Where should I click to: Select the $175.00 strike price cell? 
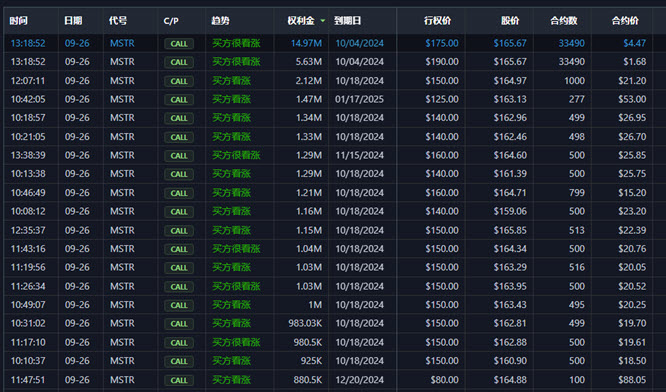[442, 43]
